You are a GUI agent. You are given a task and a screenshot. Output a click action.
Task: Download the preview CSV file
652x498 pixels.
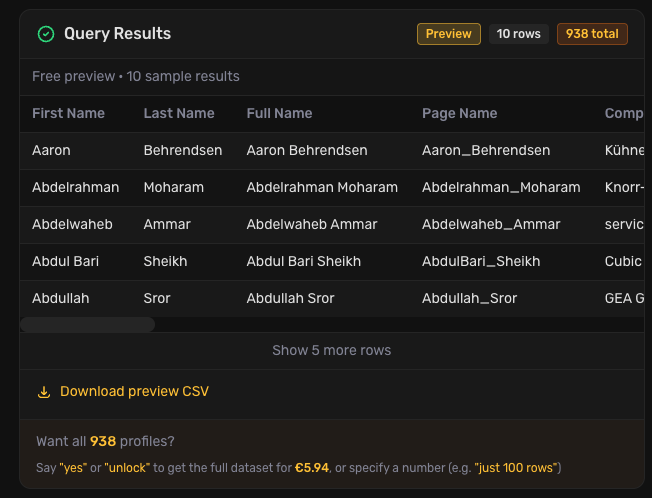(x=134, y=392)
